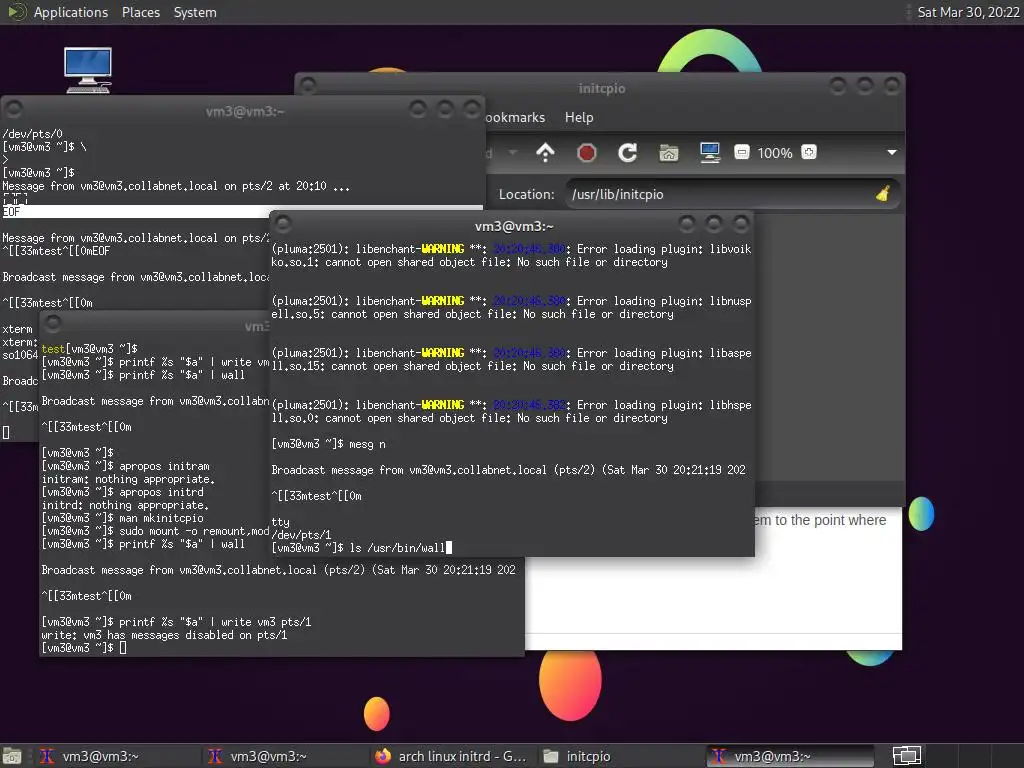Open the Computer desktop icon
The image size is (1024, 768).
(88, 70)
